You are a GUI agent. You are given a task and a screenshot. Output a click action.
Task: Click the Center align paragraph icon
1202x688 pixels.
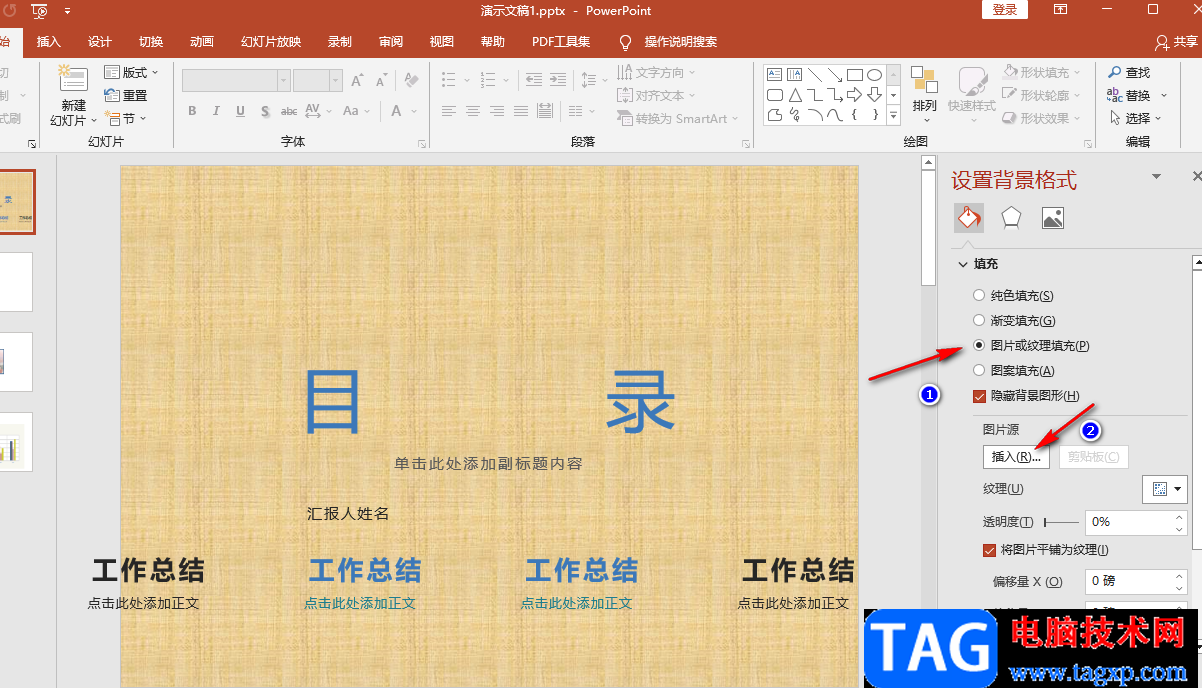tap(473, 111)
